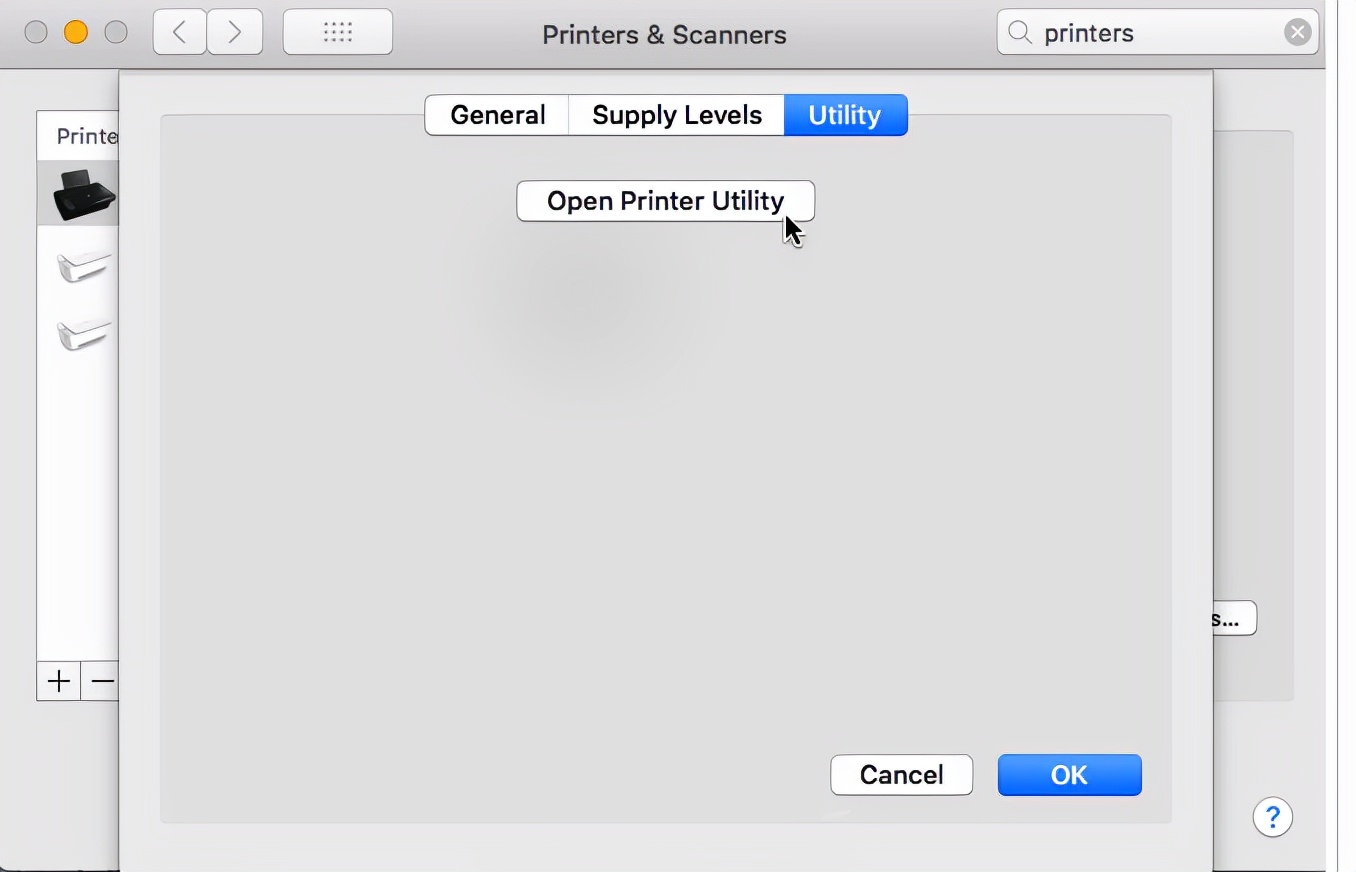Click the magnifying glass search icon
The width and height of the screenshot is (1356, 872).
pyautogui.click(x=1020, y=33)
